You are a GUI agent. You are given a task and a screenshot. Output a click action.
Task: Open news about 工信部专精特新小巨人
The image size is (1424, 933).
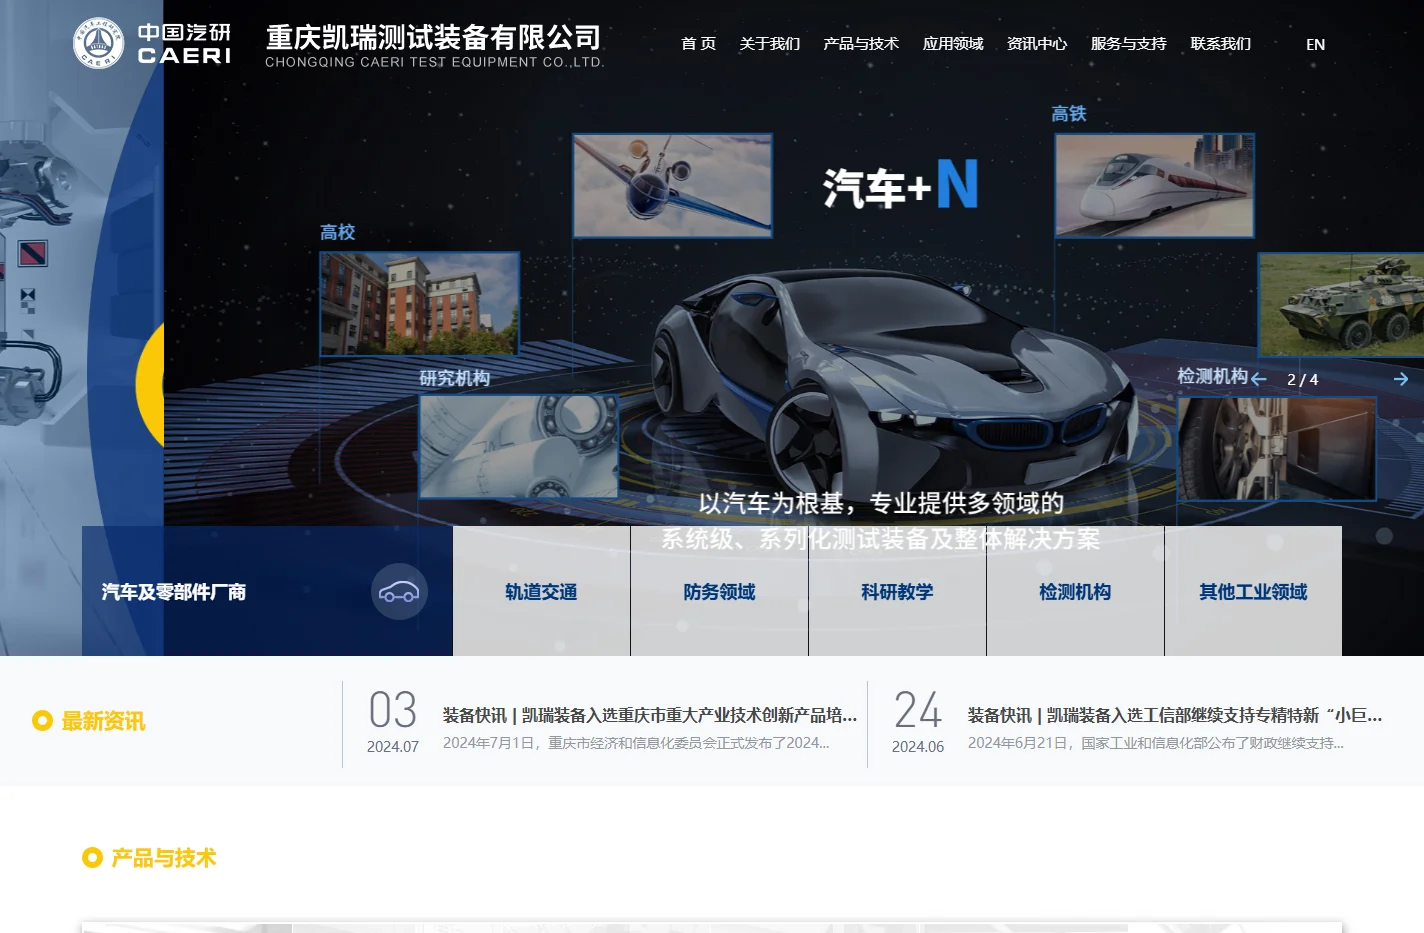[x=1175, y=715]
